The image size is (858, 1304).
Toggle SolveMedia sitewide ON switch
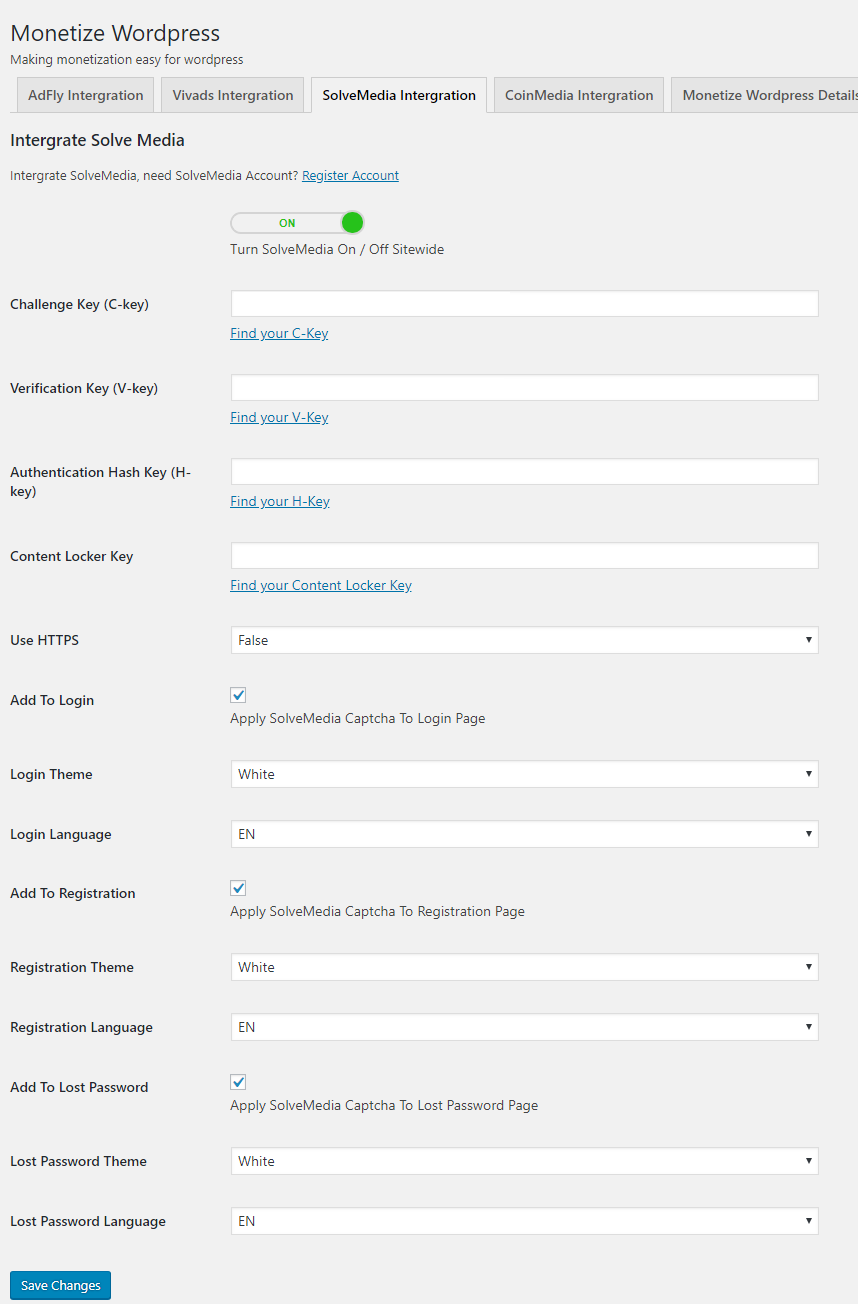tap(297, 223)
